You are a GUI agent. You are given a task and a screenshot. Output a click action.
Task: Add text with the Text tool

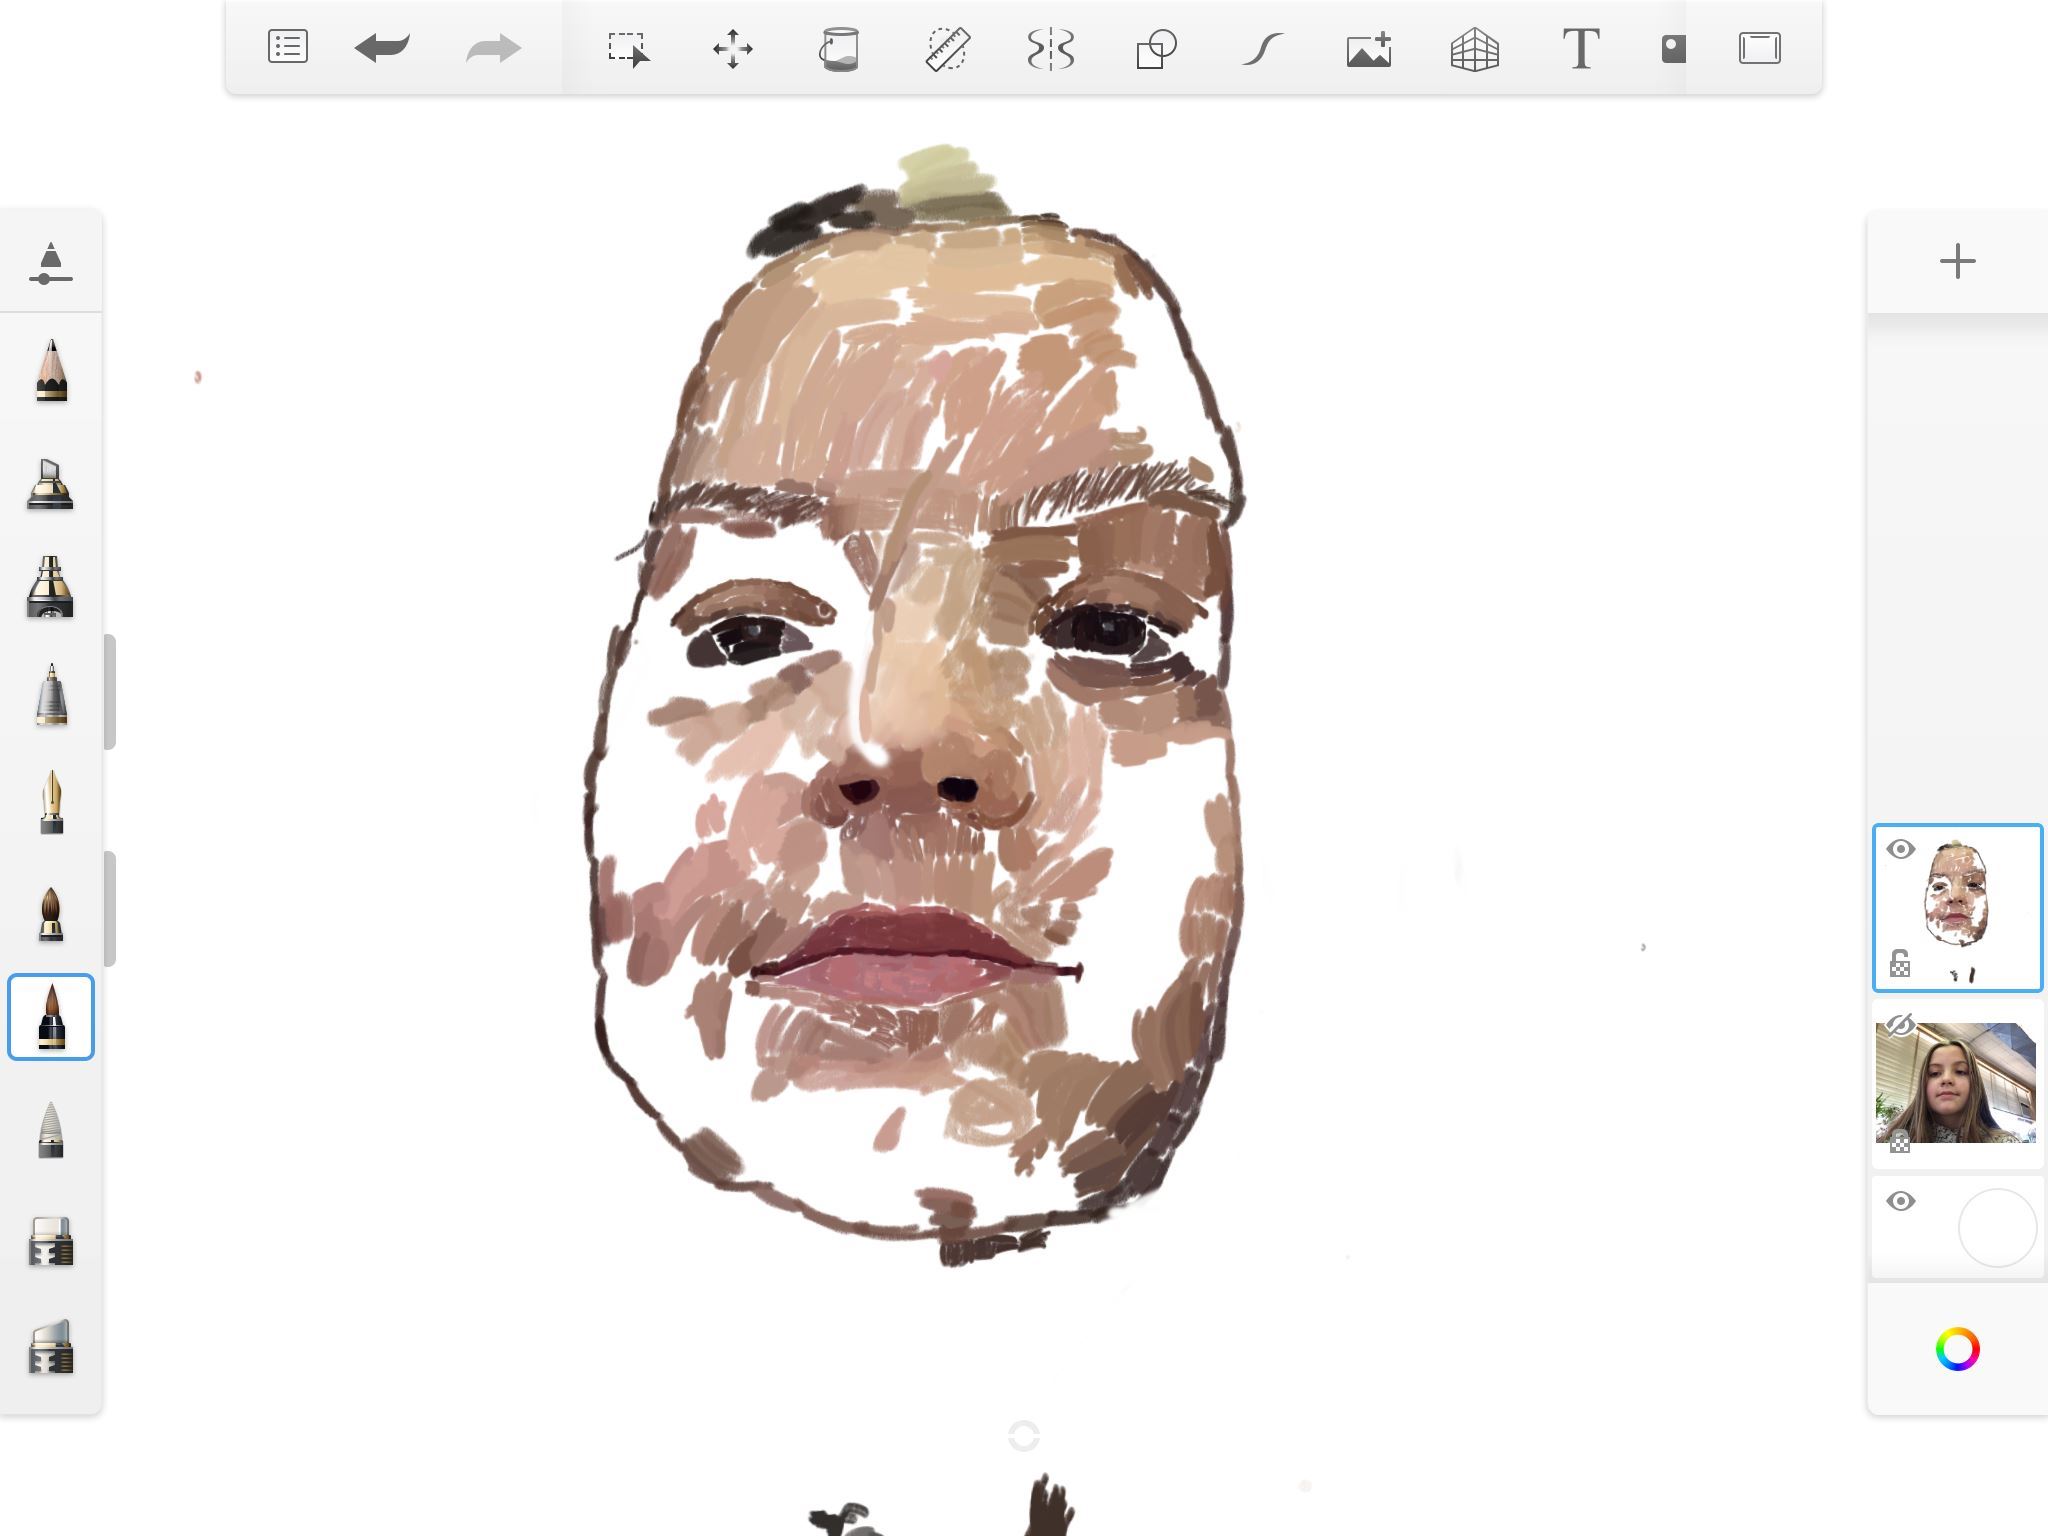[x=1580, y=48]
